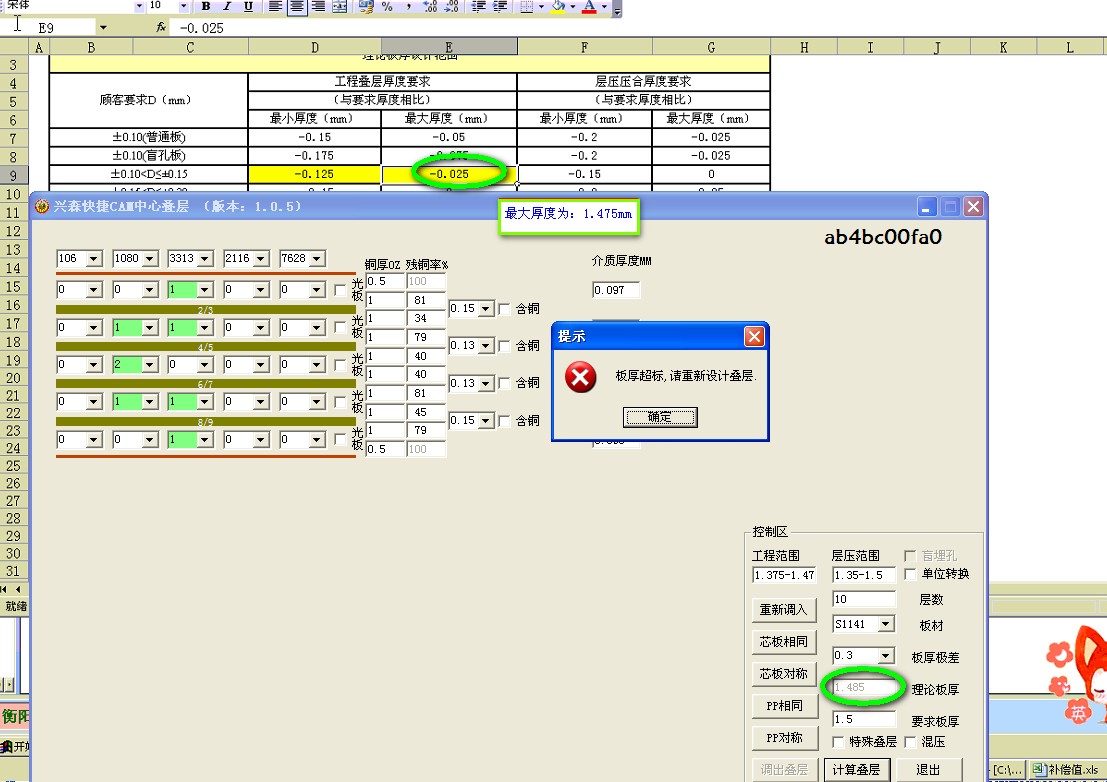
Task: Center-align the cell text
Action: (x=297, y=6)
